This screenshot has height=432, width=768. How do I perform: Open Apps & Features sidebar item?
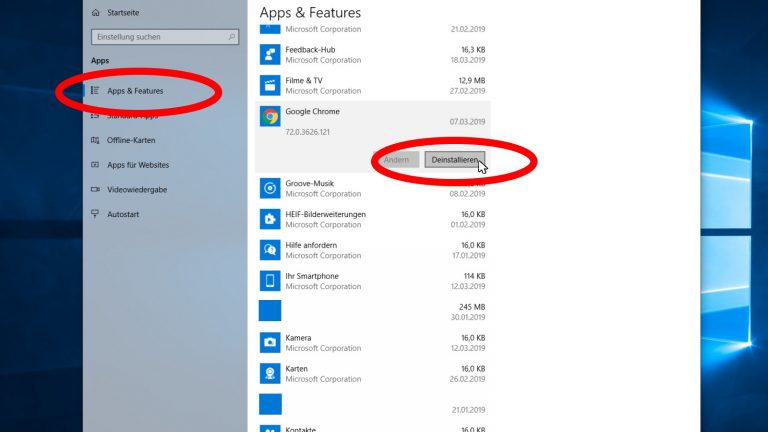(135, 91)
